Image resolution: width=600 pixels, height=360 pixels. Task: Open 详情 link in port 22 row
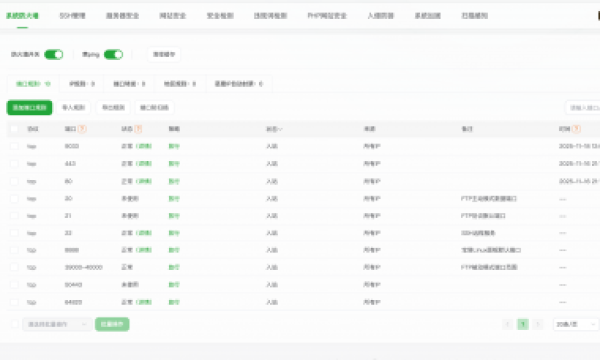pyautogui.click(x=144, y=233)
